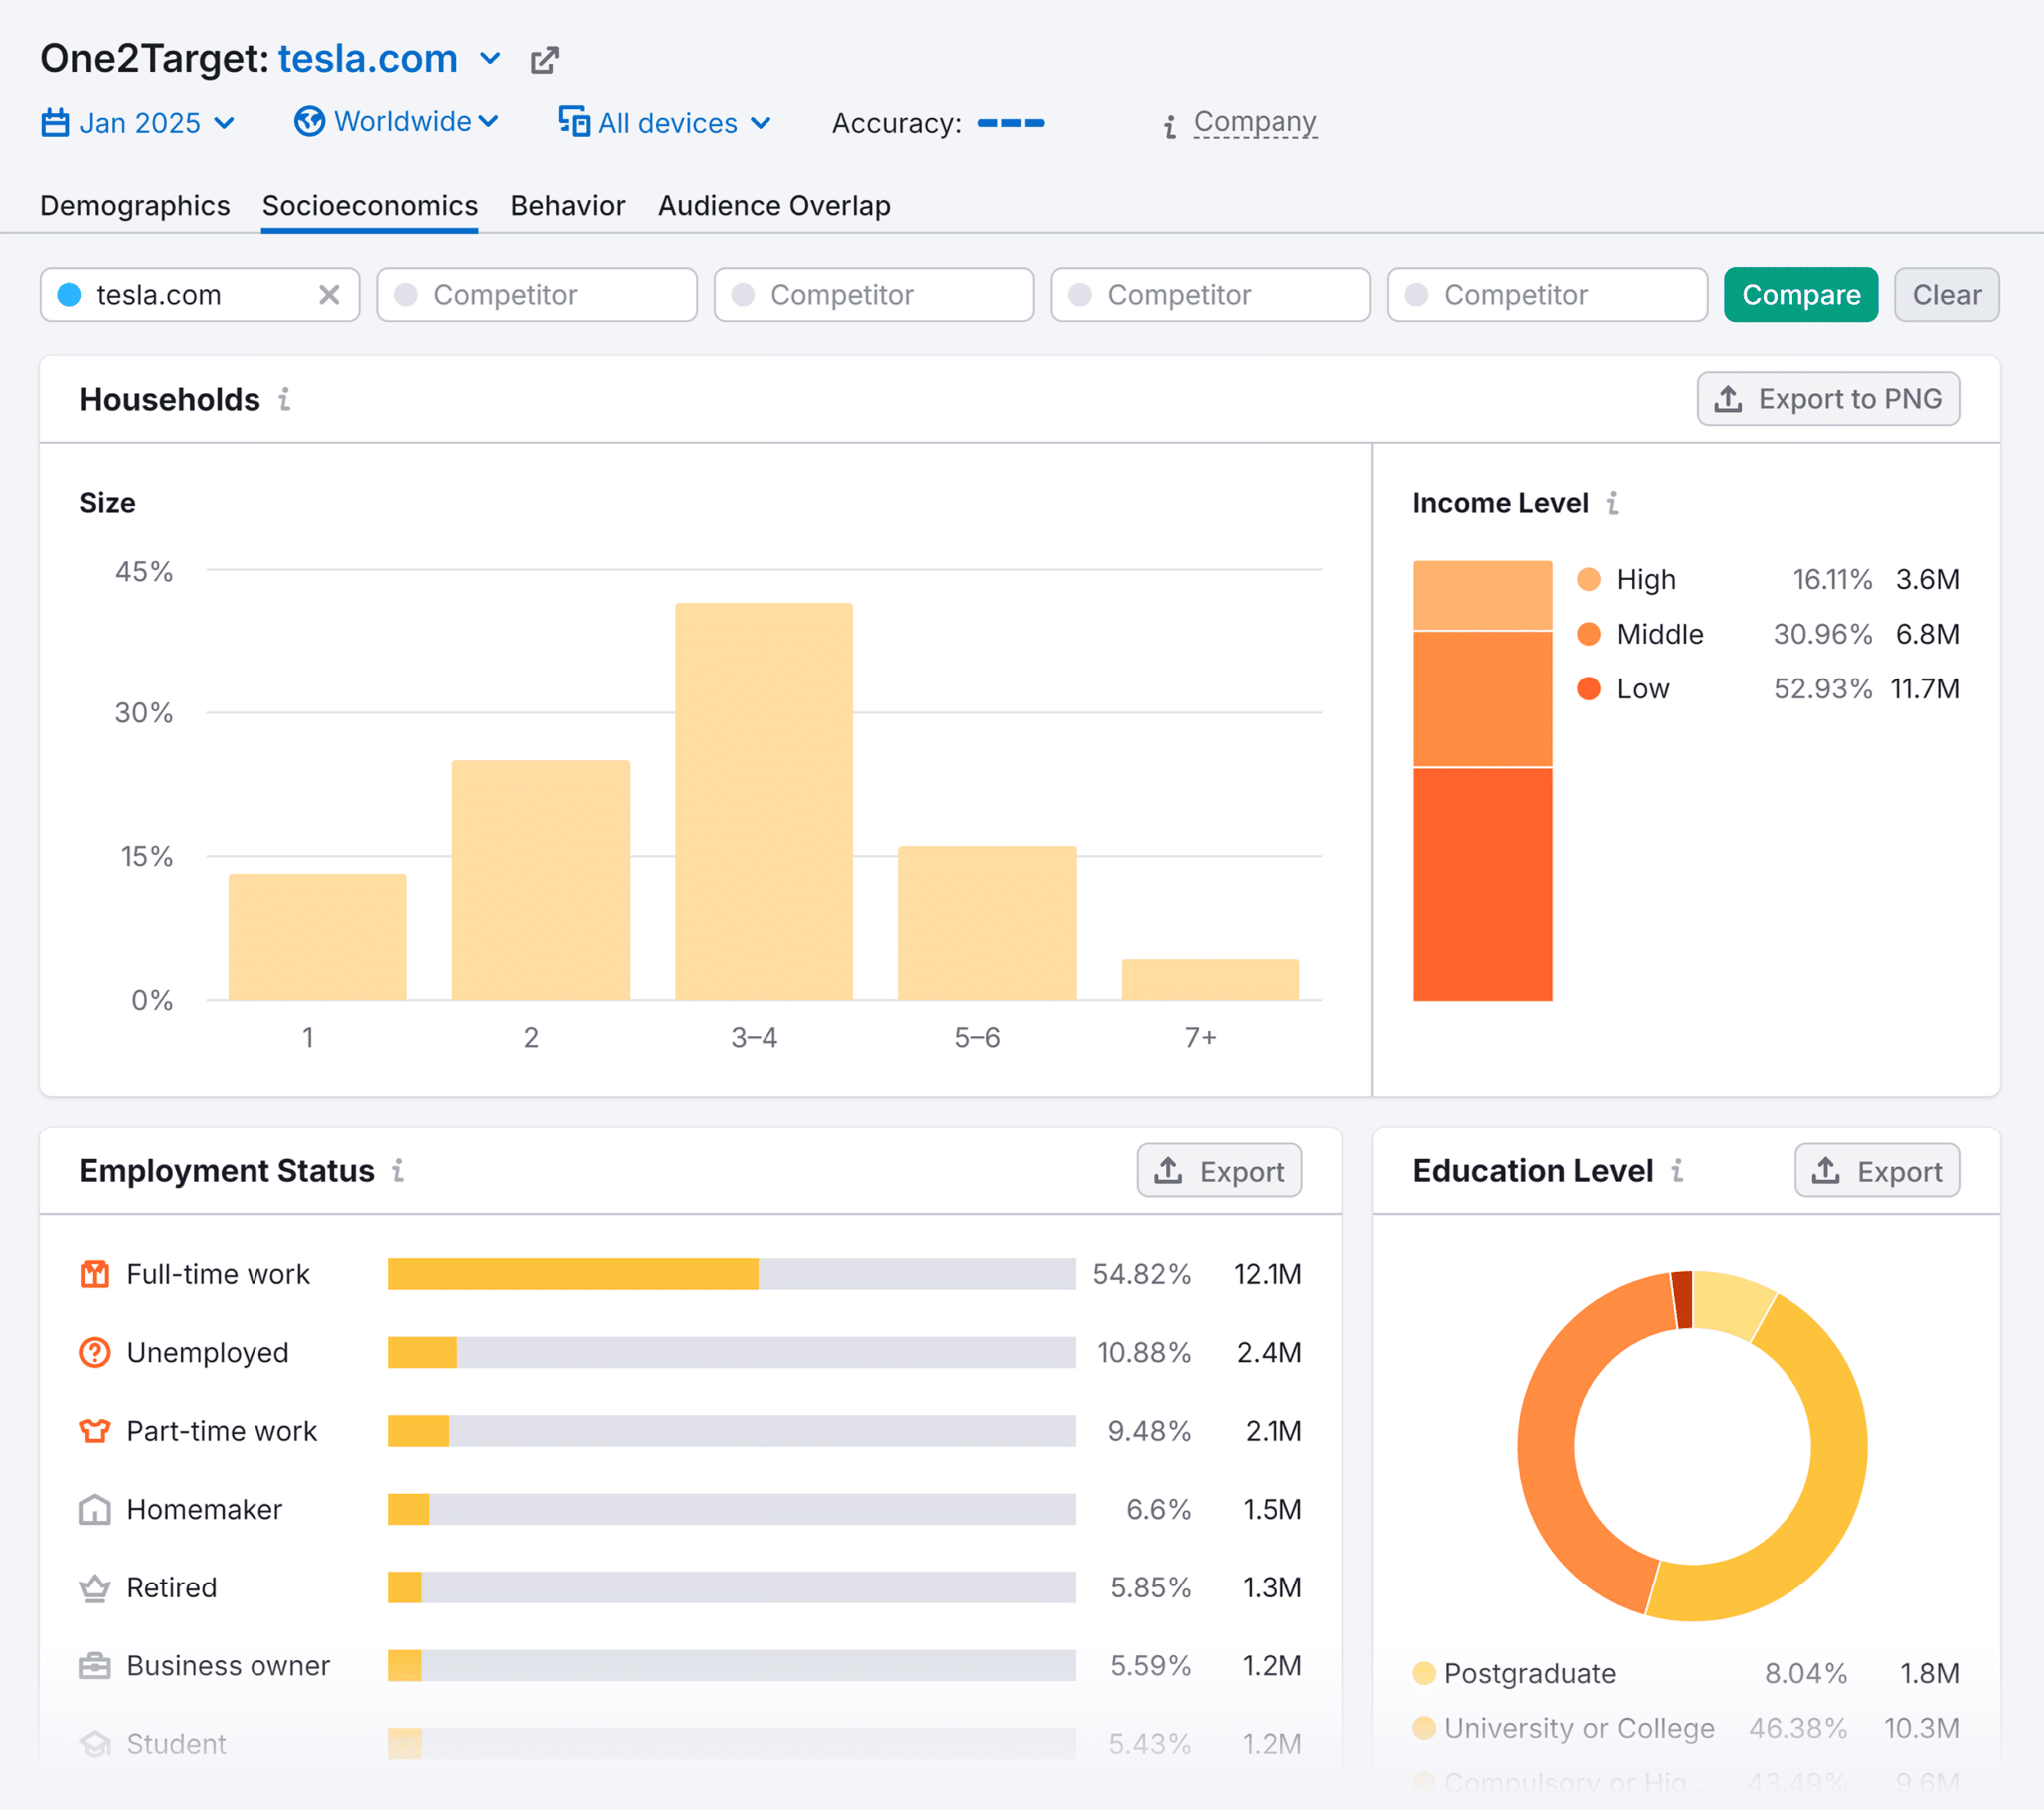The width and height of the screenshot is (2044, 1810).
Task: Click the Education Level info icon
Action: click(x=1677, y=1170)
